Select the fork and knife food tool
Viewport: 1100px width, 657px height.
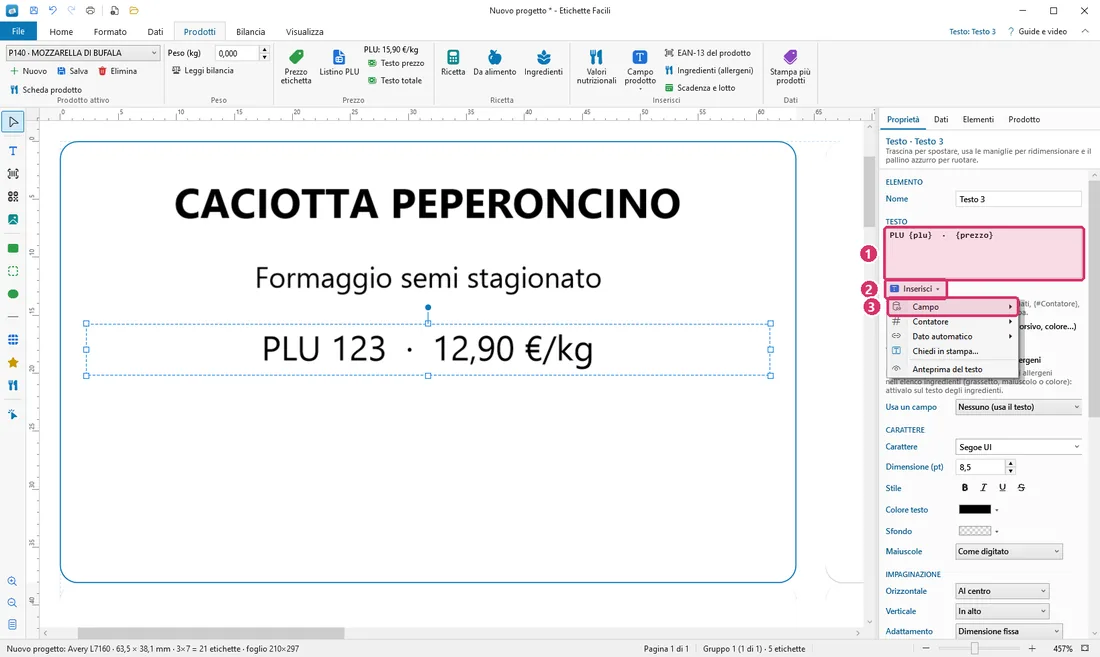(x=13, y=385)
